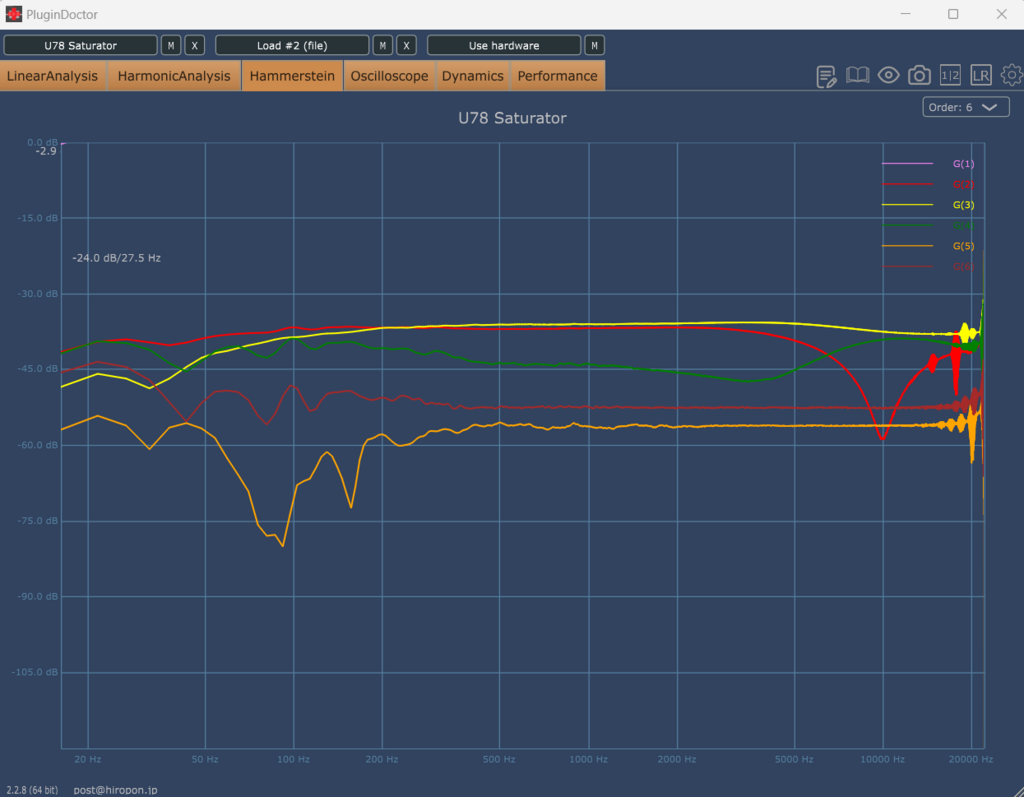Open the Order: 6 dropdown

click(966, 107)
